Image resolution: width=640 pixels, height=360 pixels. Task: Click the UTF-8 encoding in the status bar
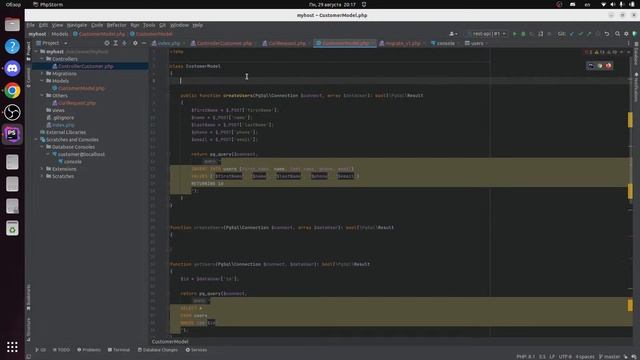click(x=565, y=357)
